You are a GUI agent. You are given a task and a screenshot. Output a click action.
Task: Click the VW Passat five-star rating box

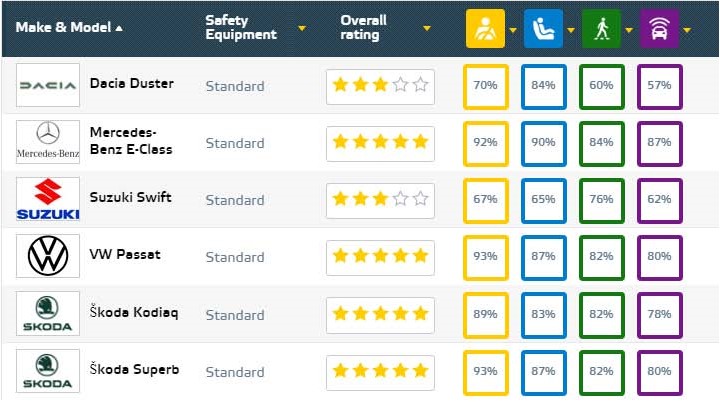click(380, 257)
